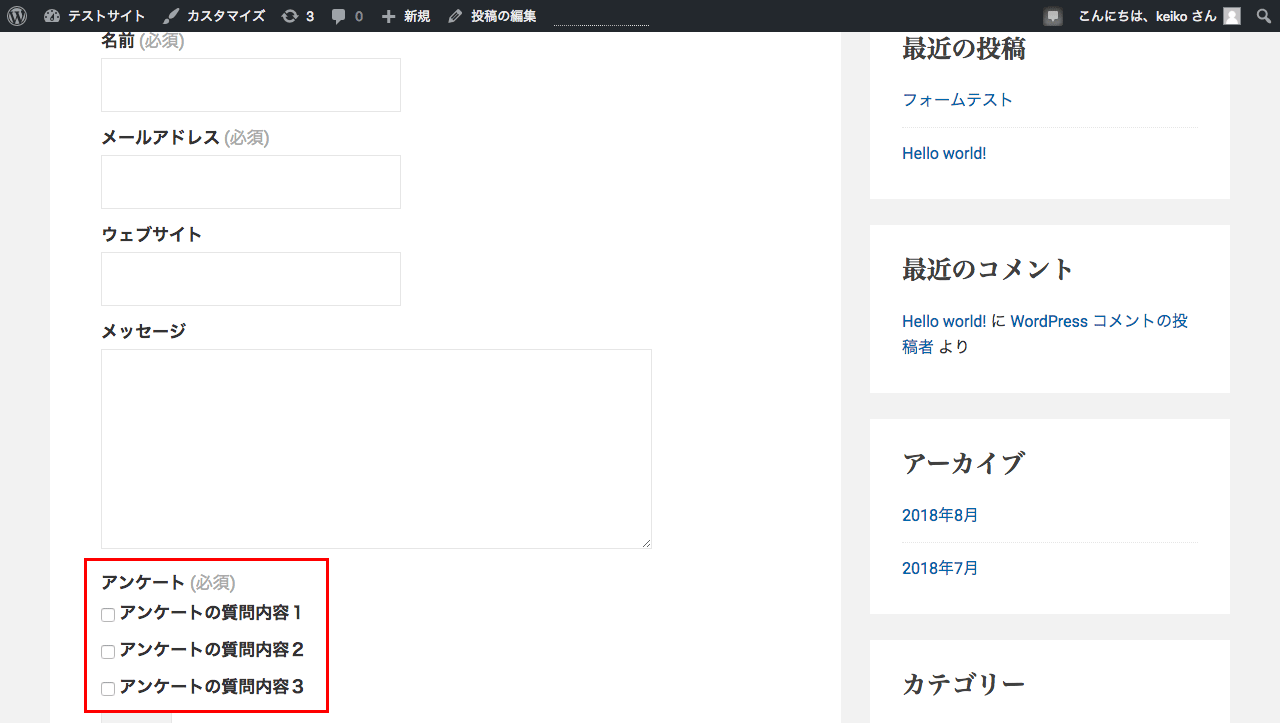The image size is (1280, 723).
Task: Click the updates count 3 in admin bar
Action: pyautogui.click(x=310, y=16)
